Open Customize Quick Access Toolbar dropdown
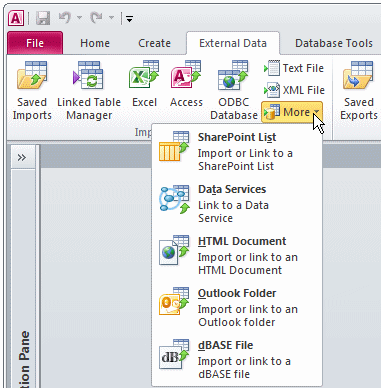 130,19
